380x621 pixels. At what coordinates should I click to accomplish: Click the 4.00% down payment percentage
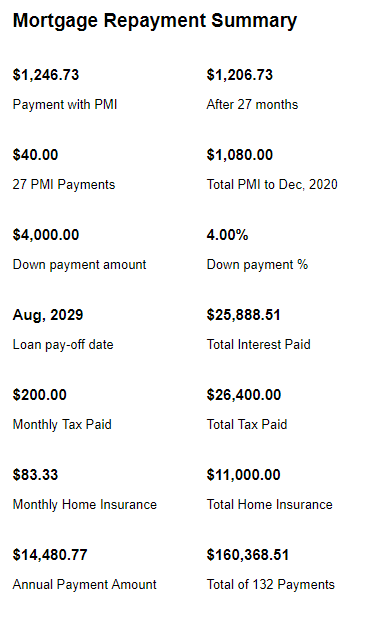(227, 235)
